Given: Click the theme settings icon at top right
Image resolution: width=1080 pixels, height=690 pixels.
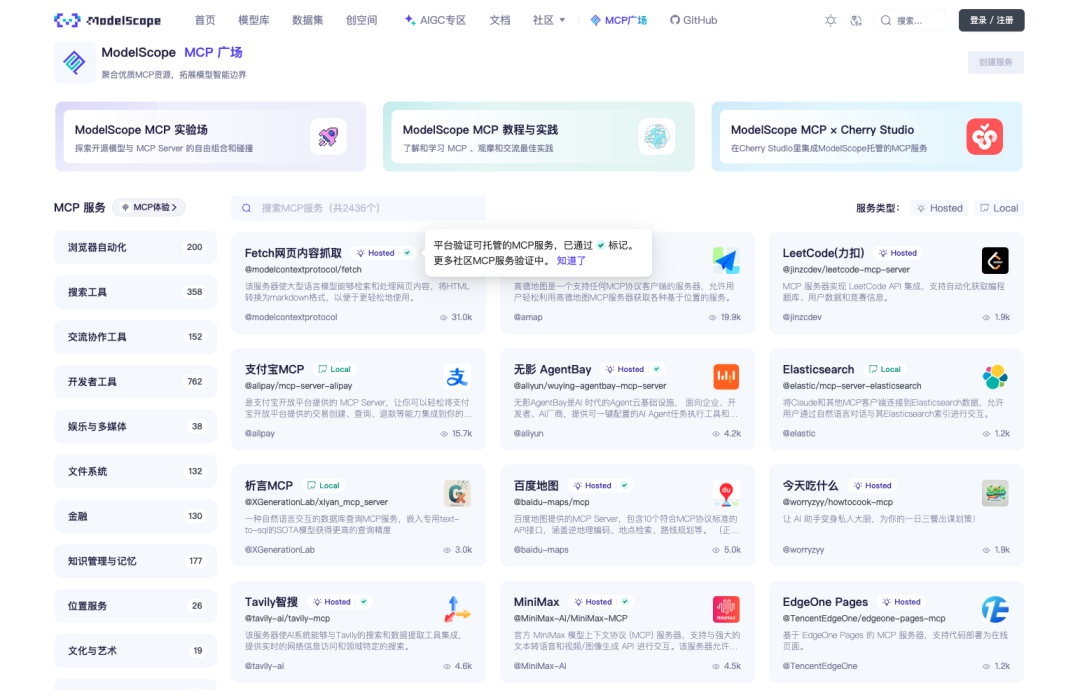Looking at the screenshot, I should 830,18.
